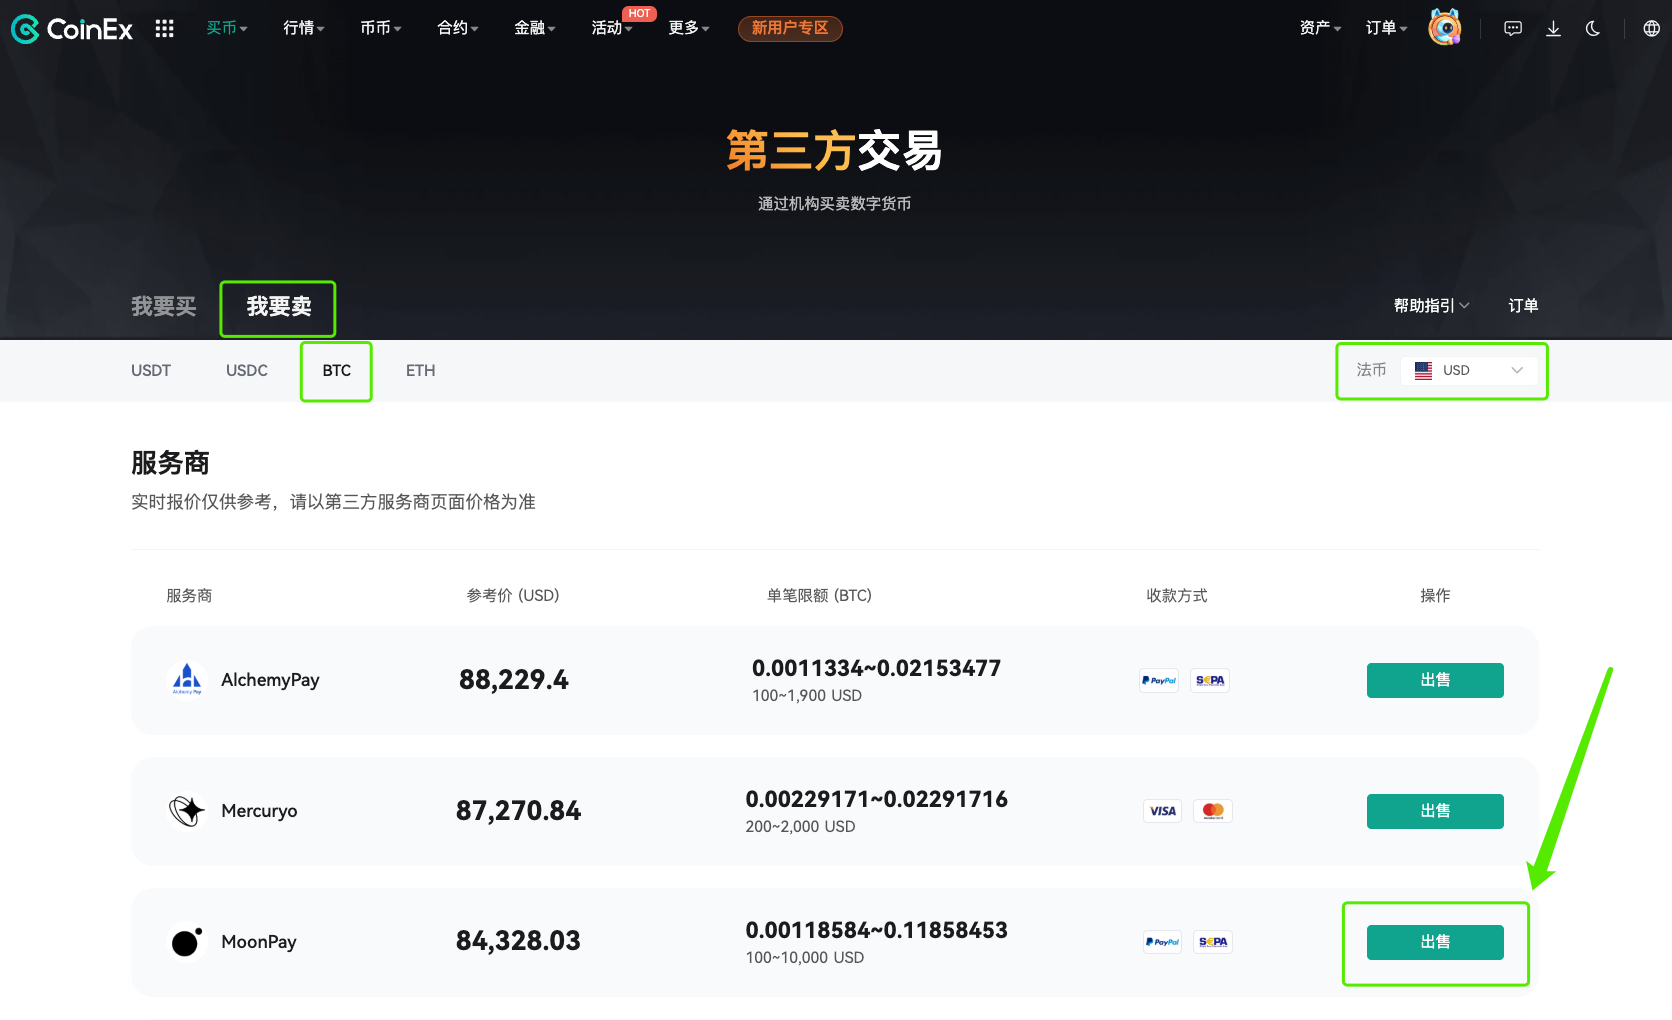Toggle dark mode moon icon
The height and width of the screenshot is (1020, 1672).
1593,29
